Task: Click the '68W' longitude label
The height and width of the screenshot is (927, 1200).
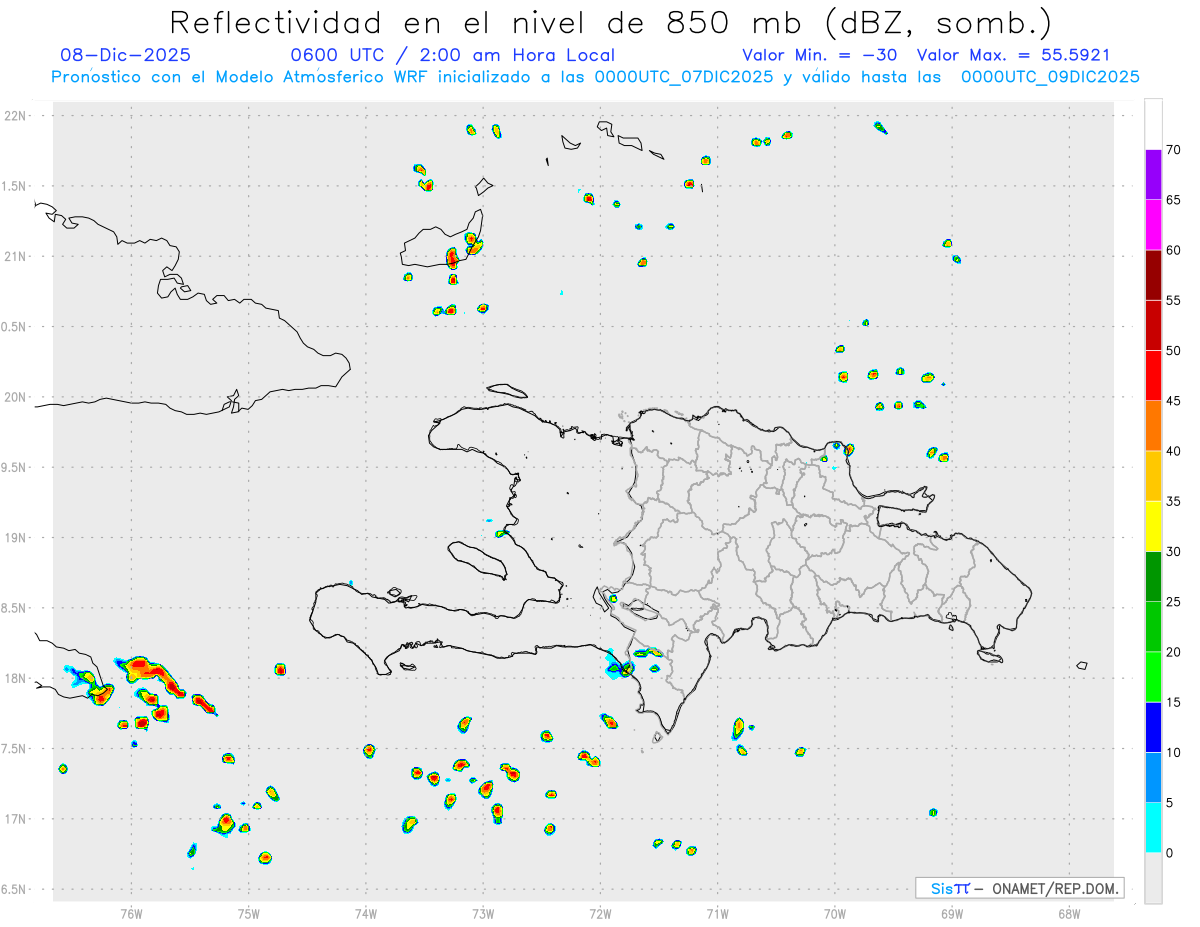Action: coord(1068,913)
